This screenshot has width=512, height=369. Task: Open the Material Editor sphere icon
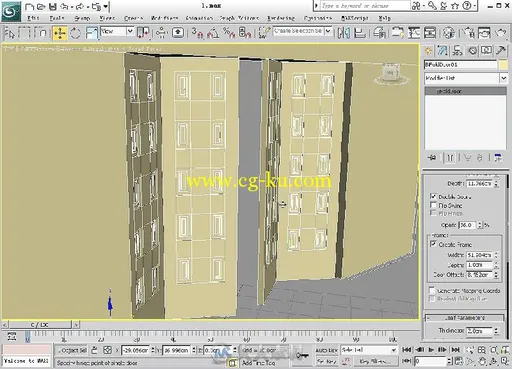click(449, 33)
